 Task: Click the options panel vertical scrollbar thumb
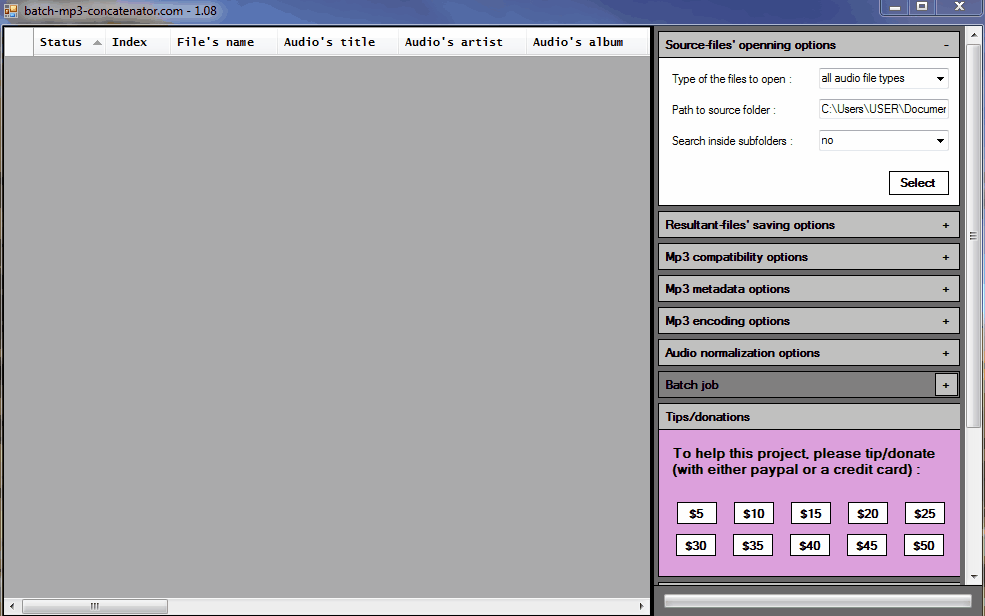(973, 237)
